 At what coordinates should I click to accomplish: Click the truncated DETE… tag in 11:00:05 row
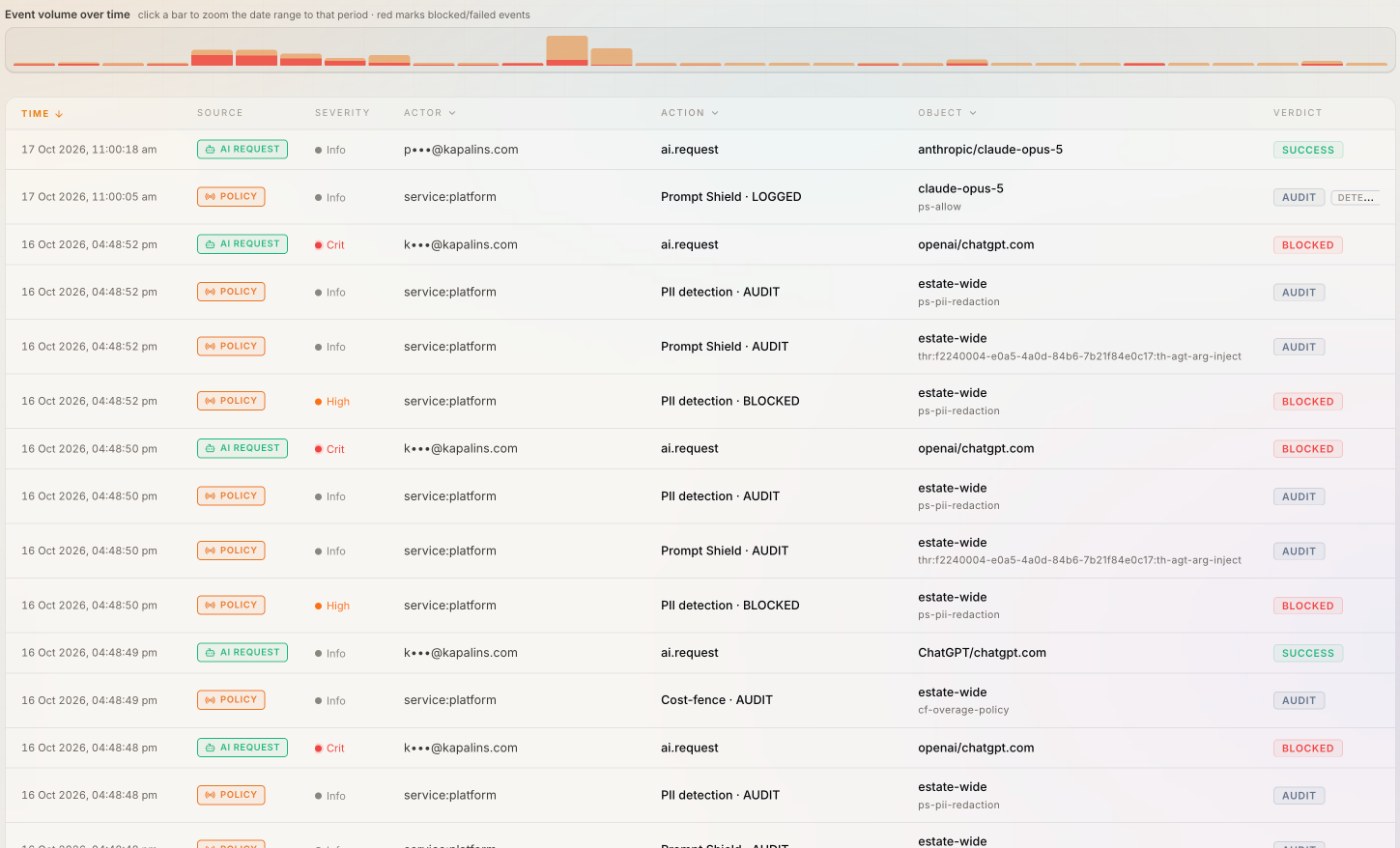click(1356, 197)
